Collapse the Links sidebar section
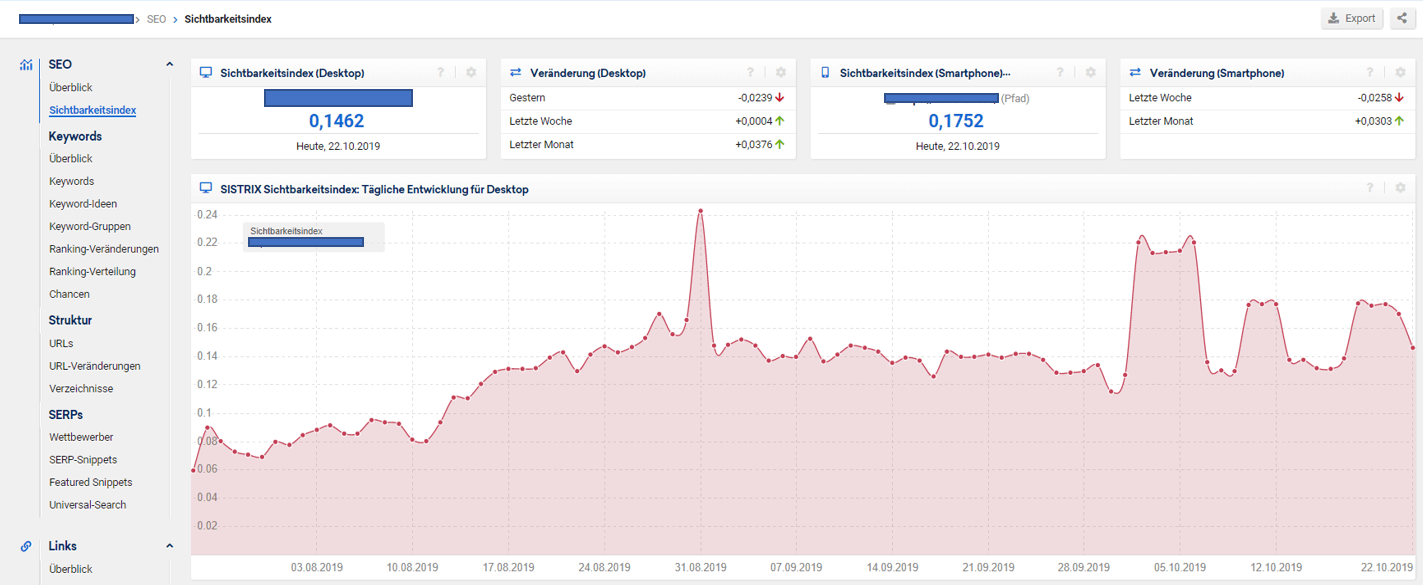This screenshot has height=585, width=1423. pos(169,546)
